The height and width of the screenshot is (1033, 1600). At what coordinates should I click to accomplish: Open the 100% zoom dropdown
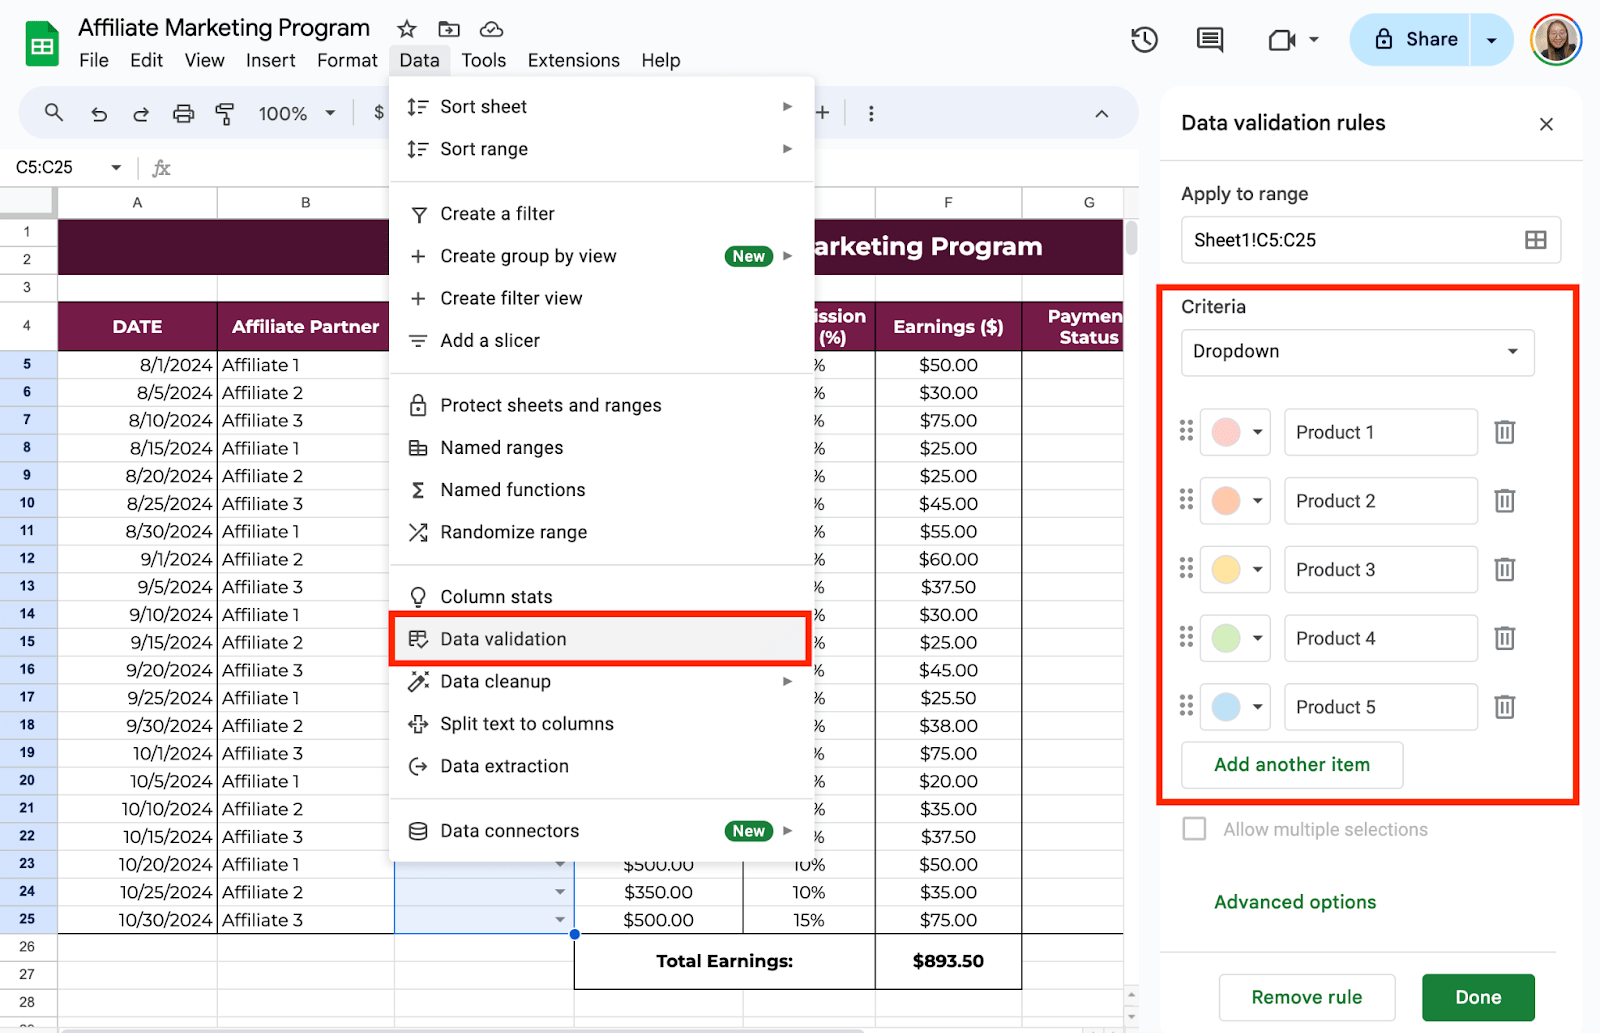click(297, 114)
